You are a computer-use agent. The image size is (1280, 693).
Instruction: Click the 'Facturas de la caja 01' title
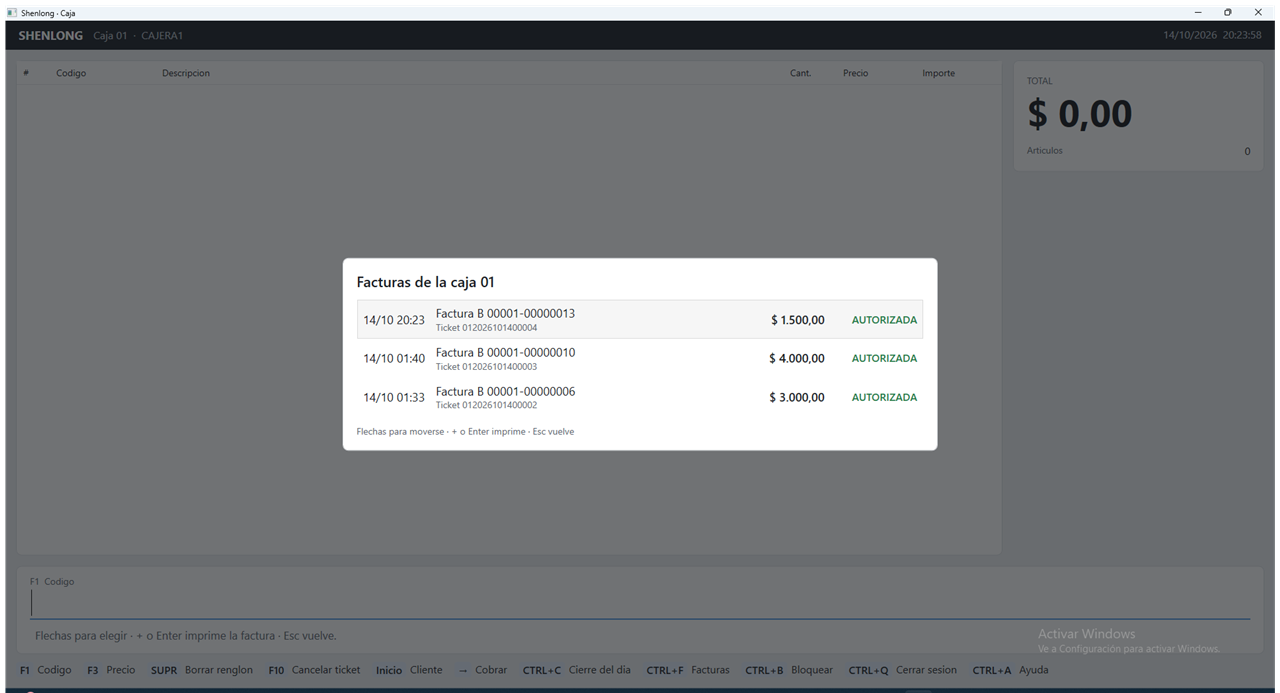pyautogui.click(x=426, y=282)
